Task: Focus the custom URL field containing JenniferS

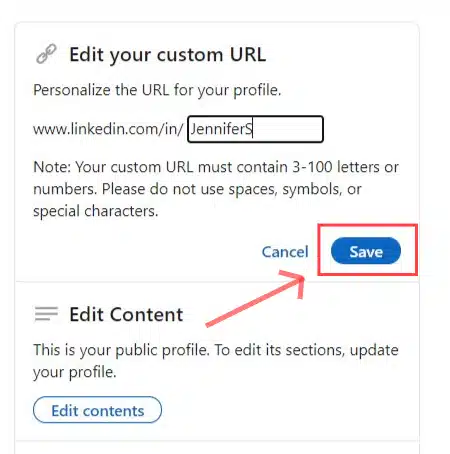Action: click(255, 129)
